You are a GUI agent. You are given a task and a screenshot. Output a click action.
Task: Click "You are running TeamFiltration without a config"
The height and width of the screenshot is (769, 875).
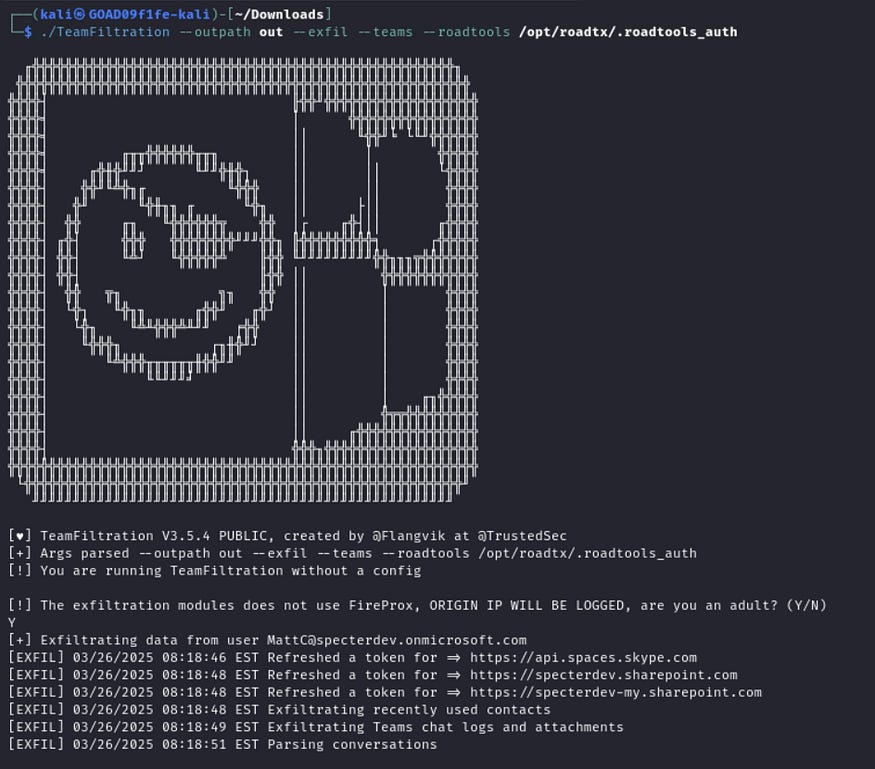(x=230, y=570)
